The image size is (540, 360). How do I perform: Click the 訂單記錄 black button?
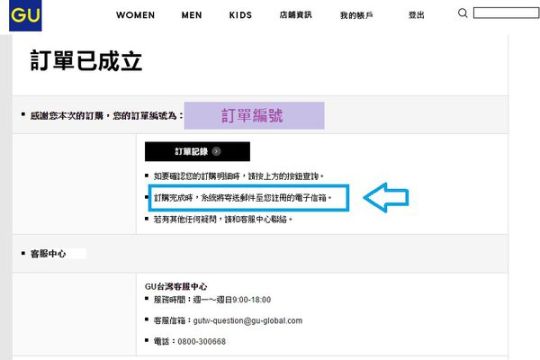point(197,151)
